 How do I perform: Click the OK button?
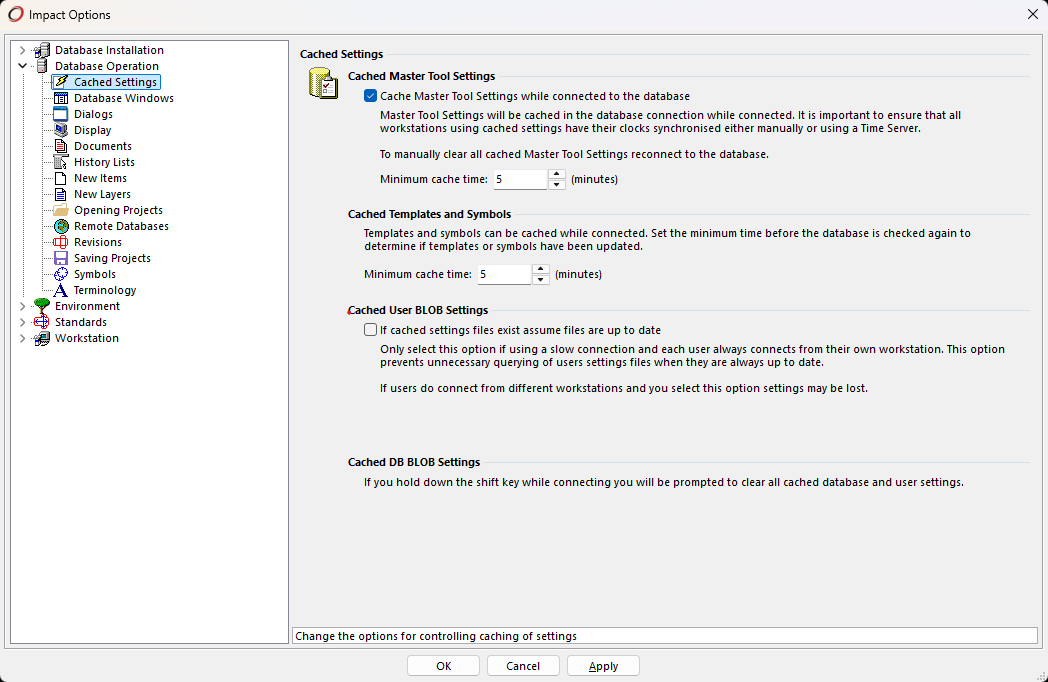pyautogui.click(x=443, y=666)
